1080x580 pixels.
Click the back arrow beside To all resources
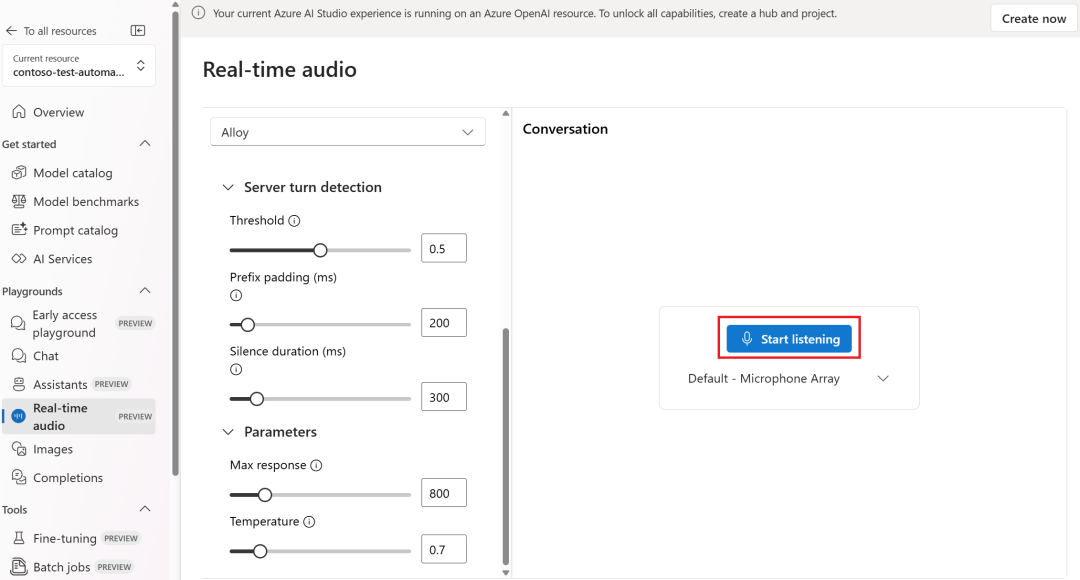(x=11, y=31)
